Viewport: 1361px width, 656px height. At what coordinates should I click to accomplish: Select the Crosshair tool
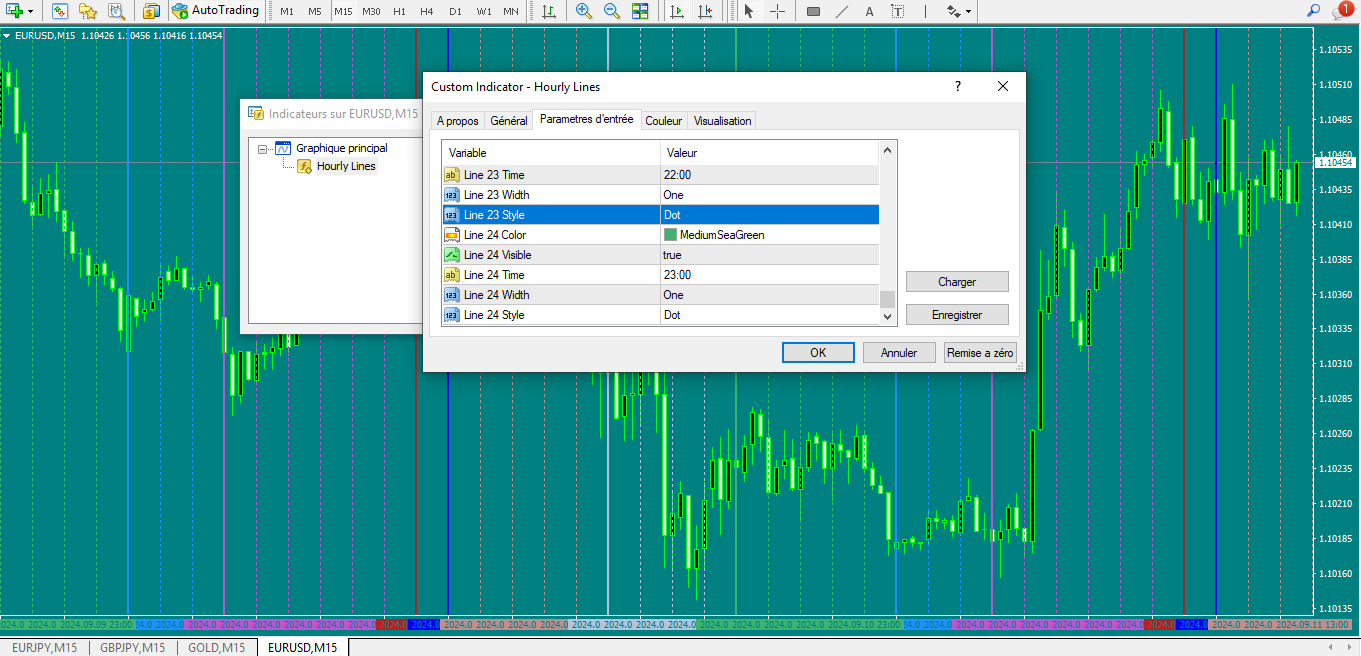coord(777,11)
